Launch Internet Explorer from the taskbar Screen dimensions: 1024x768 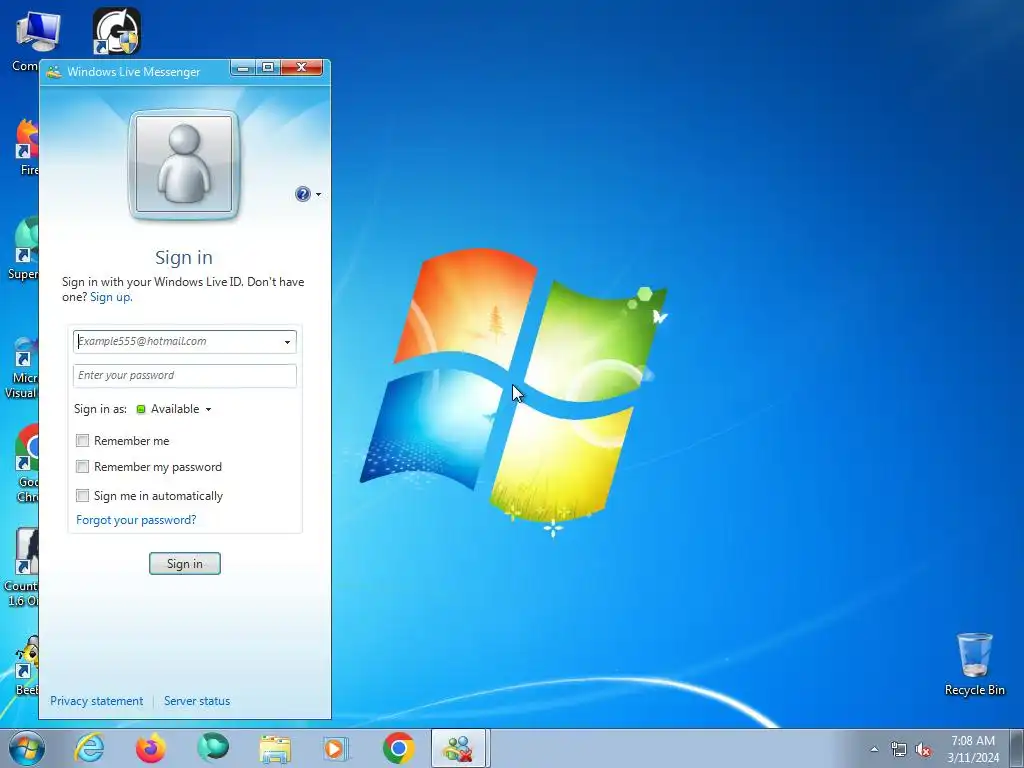(x=89, y=748)
